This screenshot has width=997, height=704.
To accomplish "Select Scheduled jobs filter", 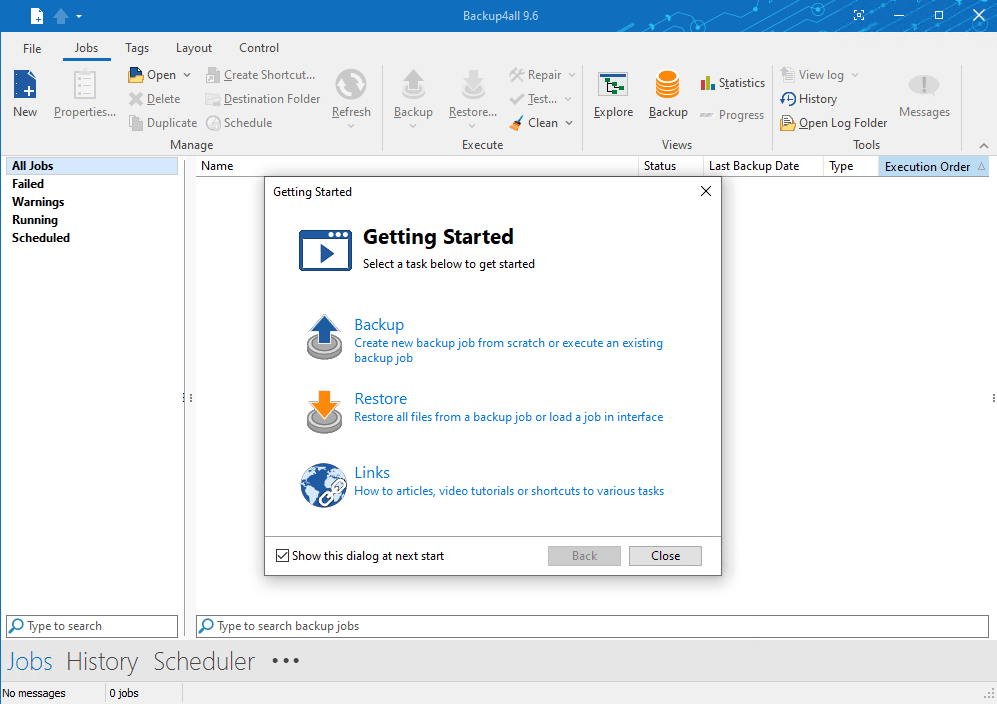I will [41, 238].
